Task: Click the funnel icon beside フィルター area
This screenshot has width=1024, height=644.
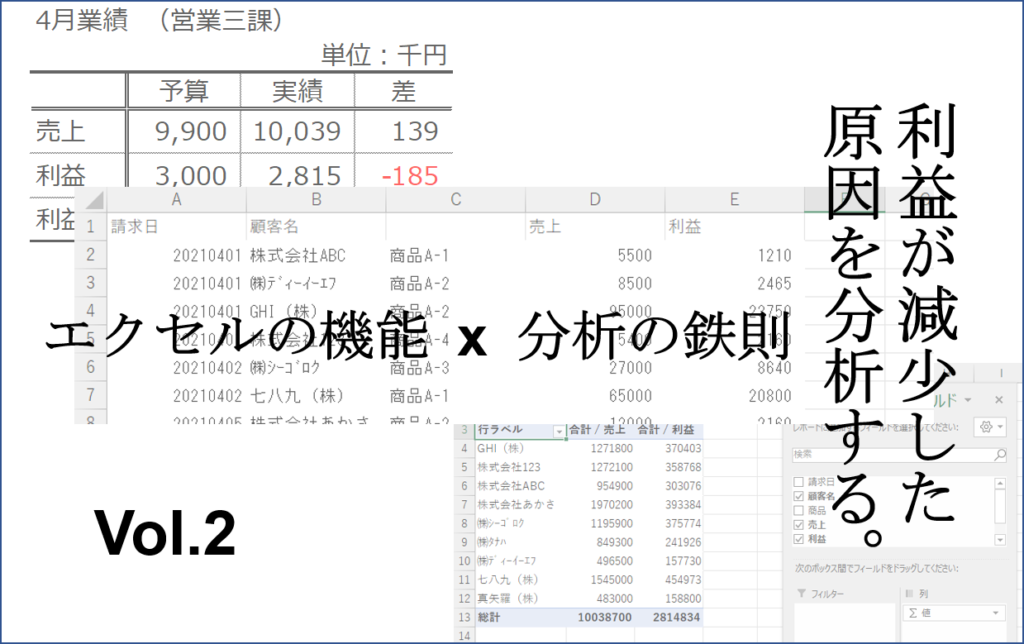Action: (801, 594)
